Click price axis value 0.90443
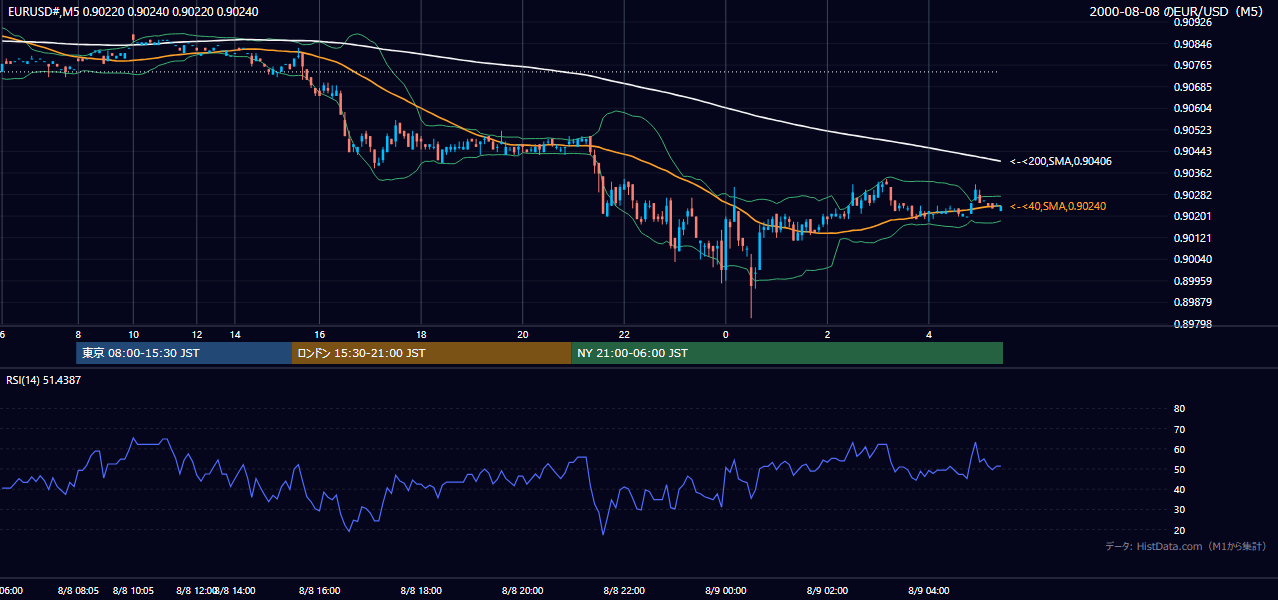 coord(1193,151)
